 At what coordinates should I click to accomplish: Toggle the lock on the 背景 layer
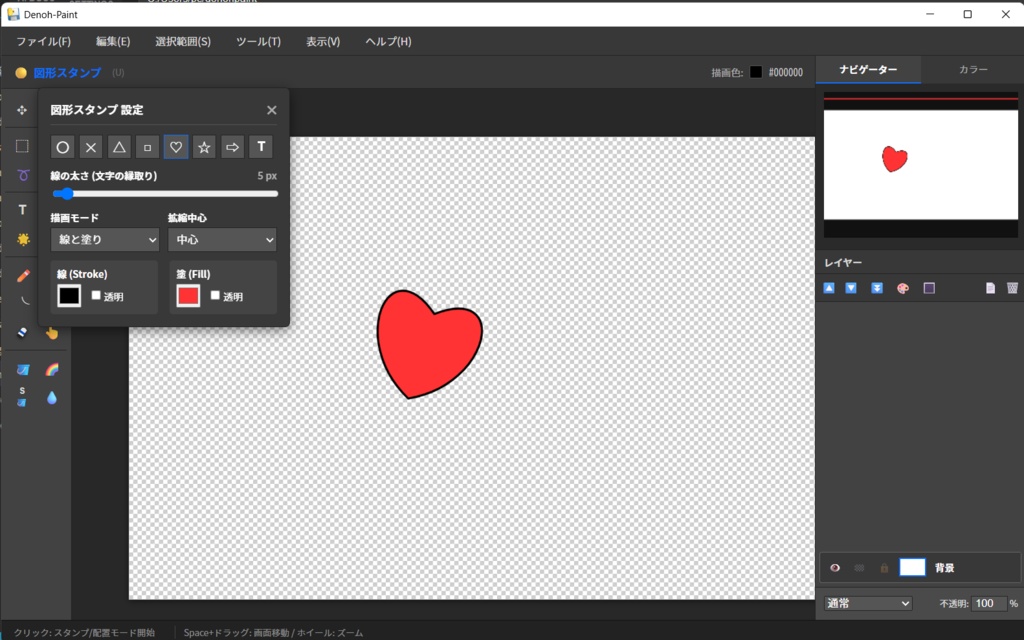(884, 568)
